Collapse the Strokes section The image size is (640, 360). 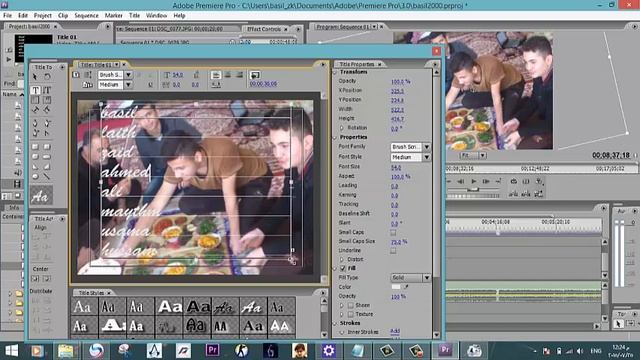pyautogui.click(x=336, y=323)
